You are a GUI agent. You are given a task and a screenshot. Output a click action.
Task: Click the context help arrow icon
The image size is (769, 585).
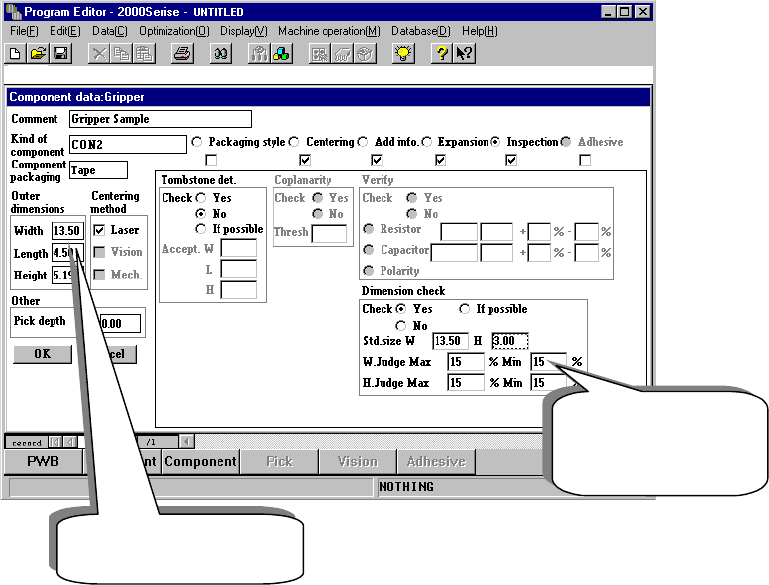464,54
